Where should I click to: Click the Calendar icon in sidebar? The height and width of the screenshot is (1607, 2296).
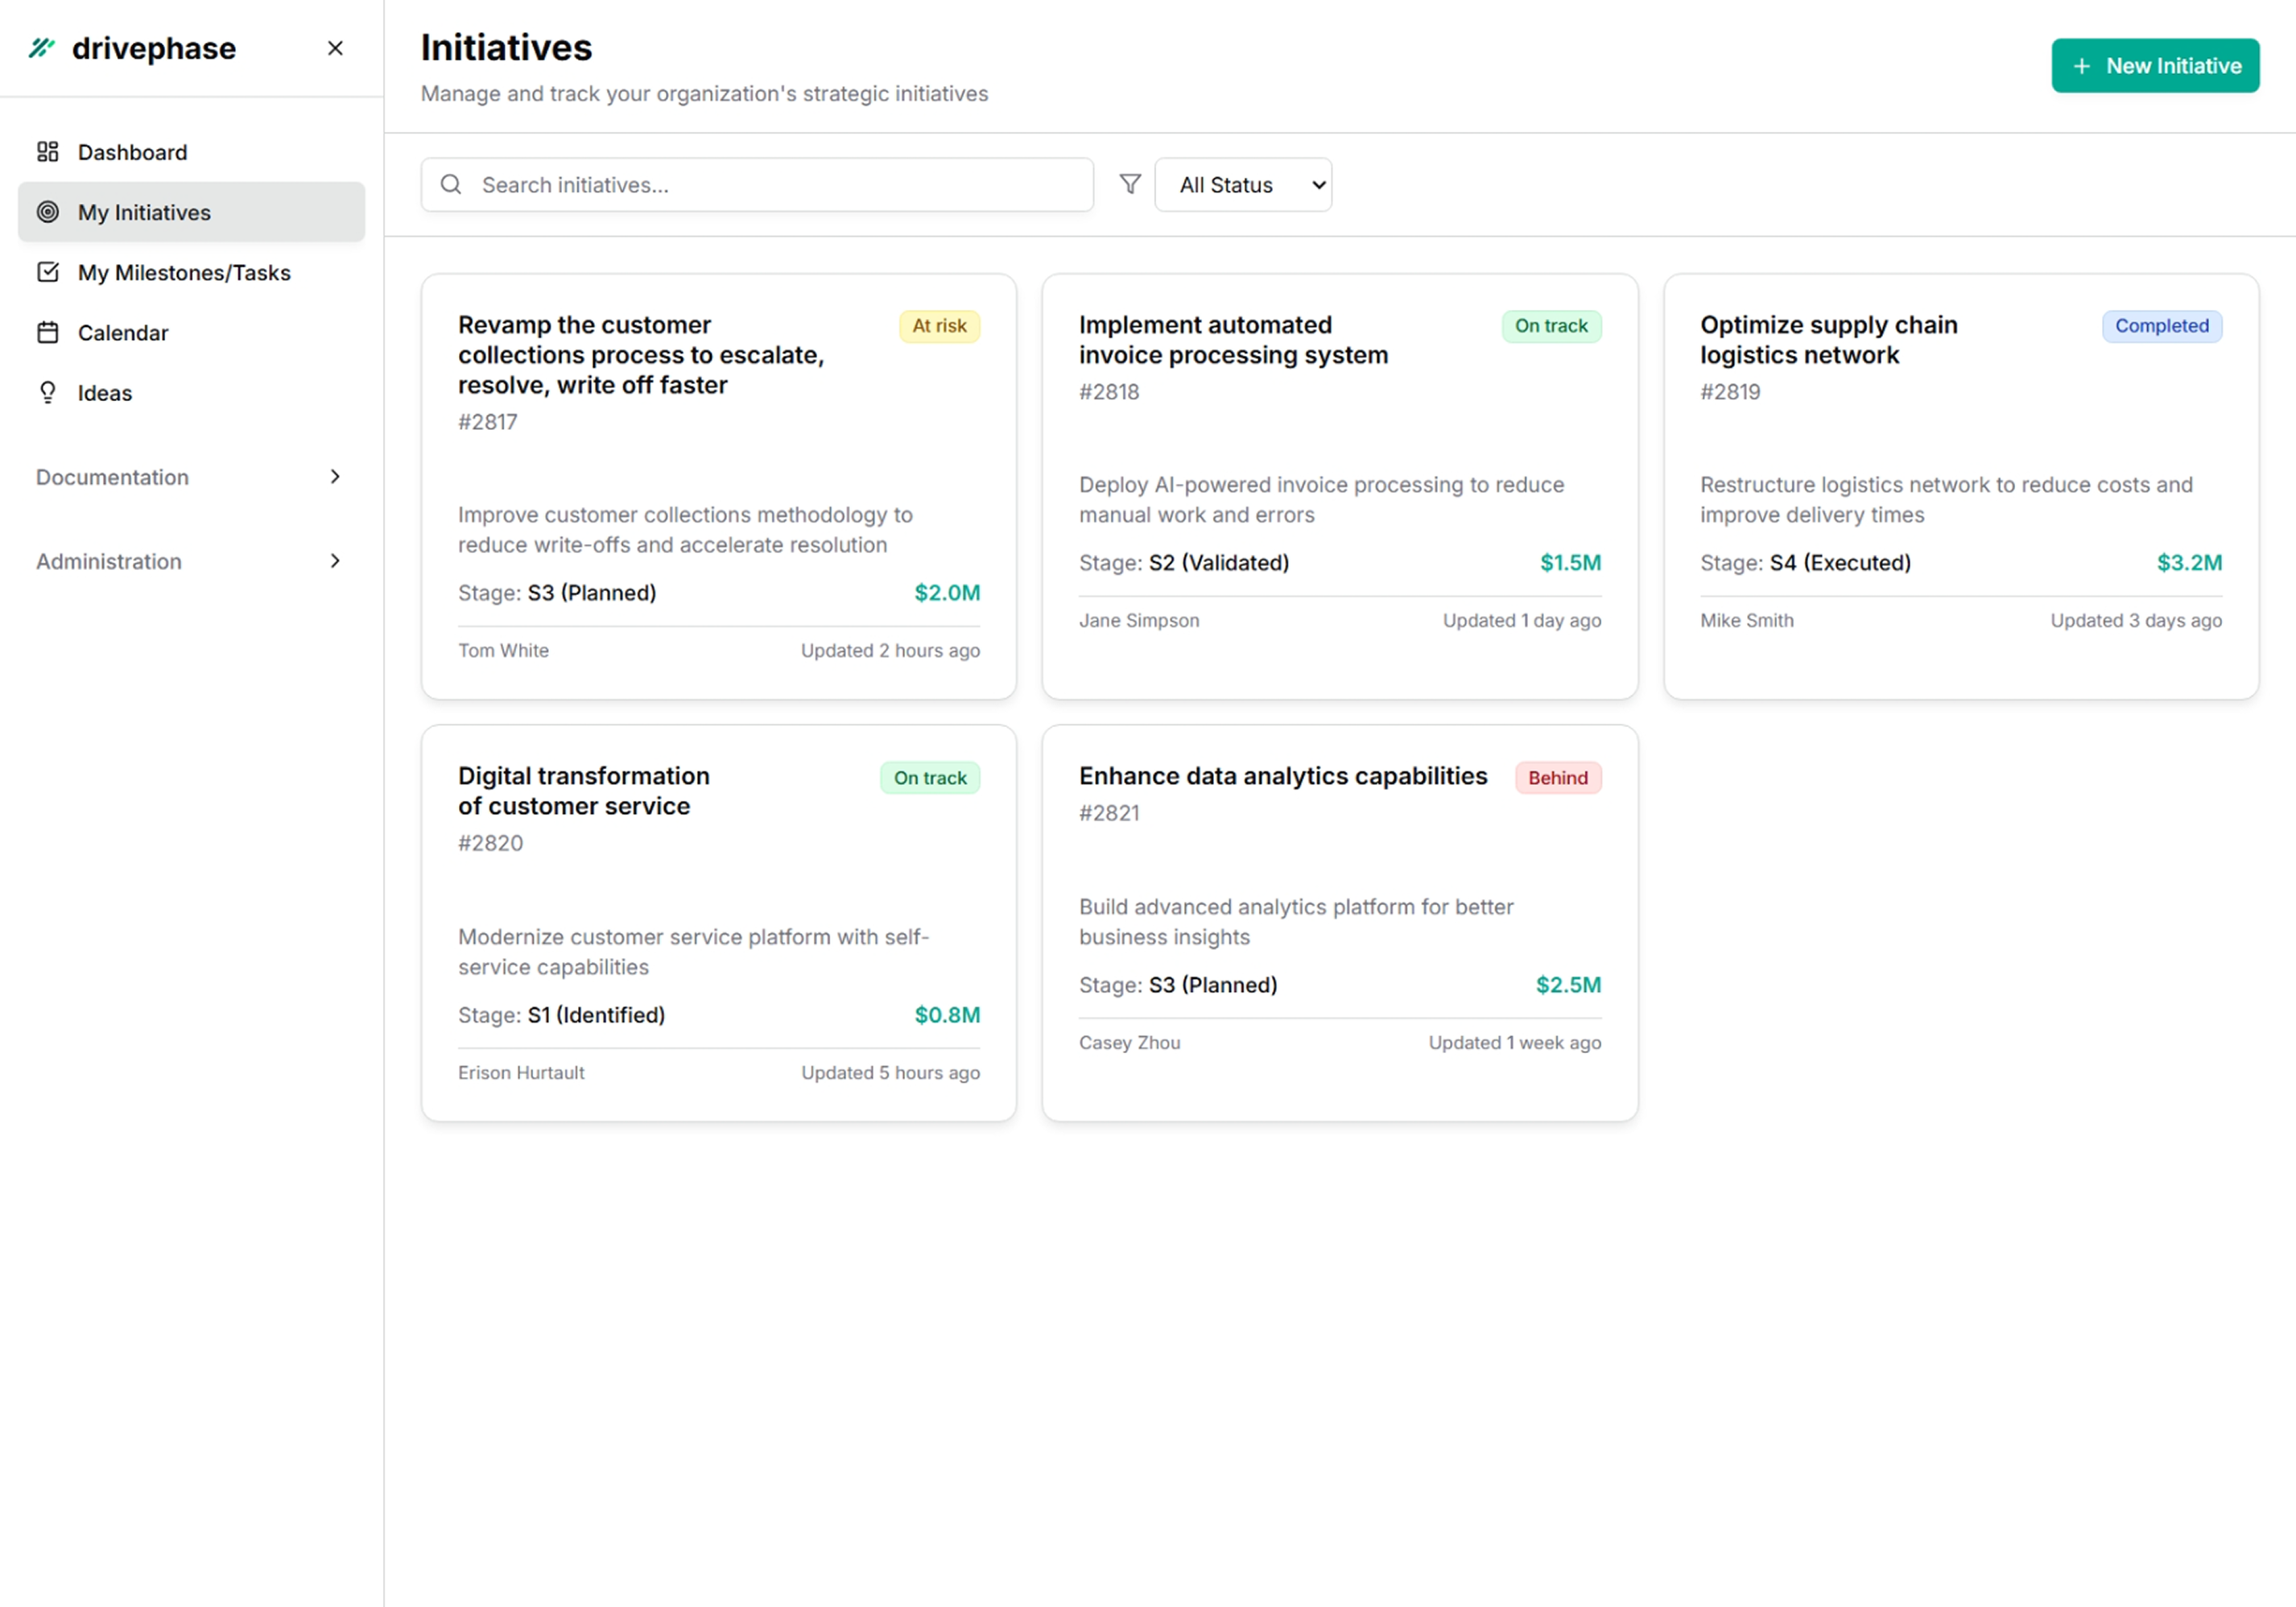tap(47, 332)
